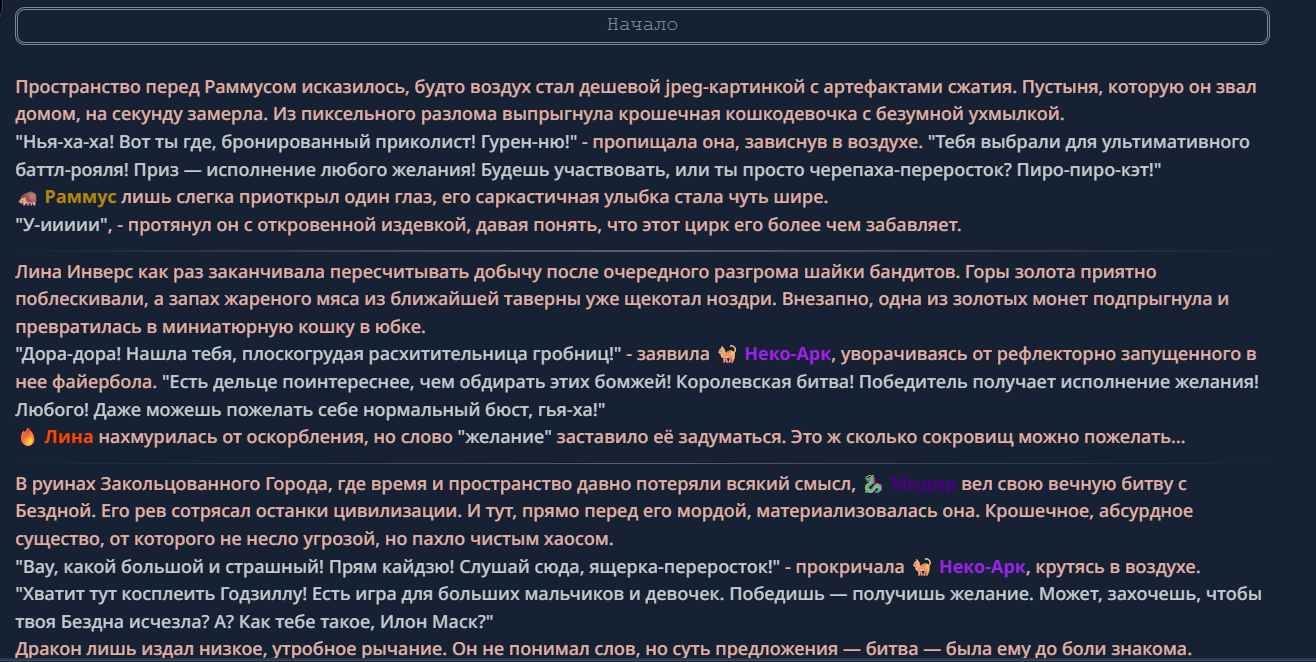Click the phrase "Пиро-пиро-кэт!"
Viewport: 1316px width, 662px height.
pyautogui.click(x=1089, y=169)
